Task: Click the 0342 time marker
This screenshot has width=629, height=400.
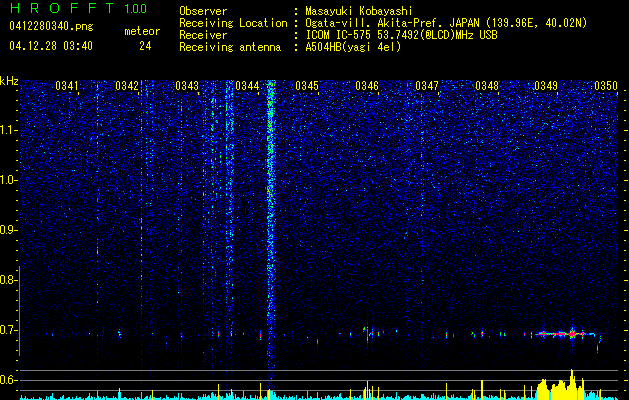Action: [127, 85]
